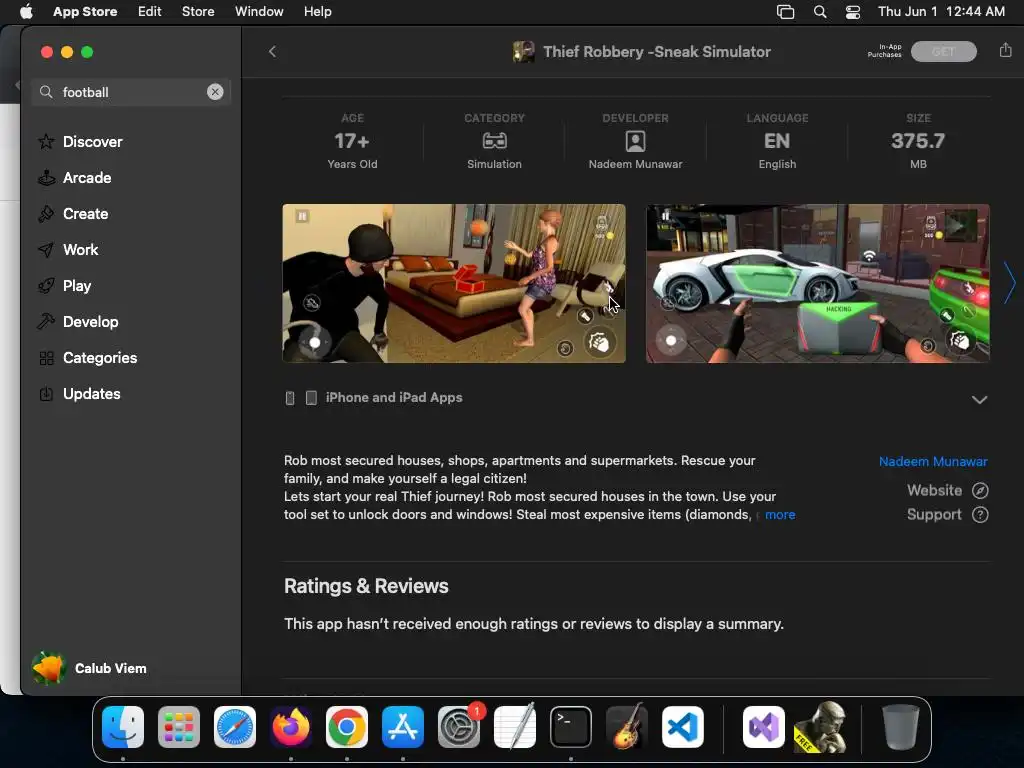
Task: Show next screenshots with right arrow
Action: pyautogui.click(x=1010, y=283)
